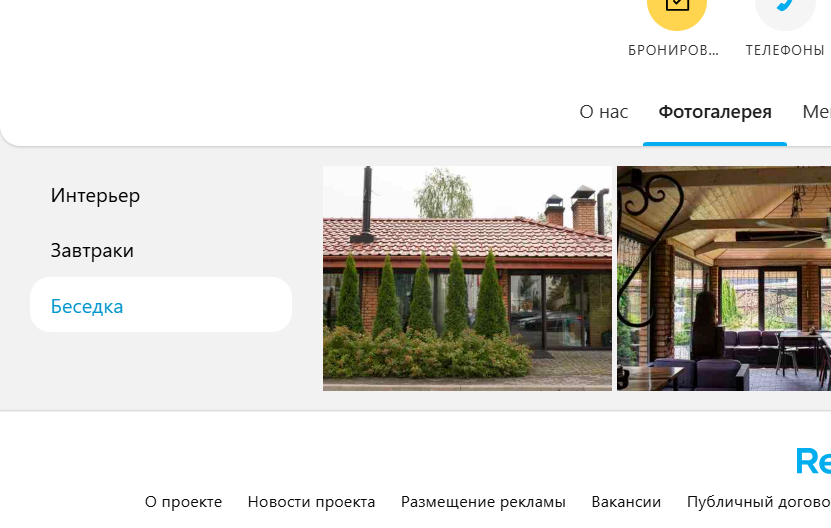This screenshot has height=528, width=831.
Task: Click the БРОНИРОВ... label text
Action: pos(674,50)
